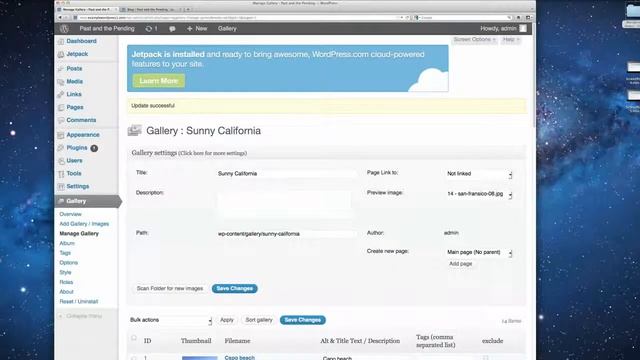
Task: Click Scan Folder for new images button
Action: coord(170,289)
